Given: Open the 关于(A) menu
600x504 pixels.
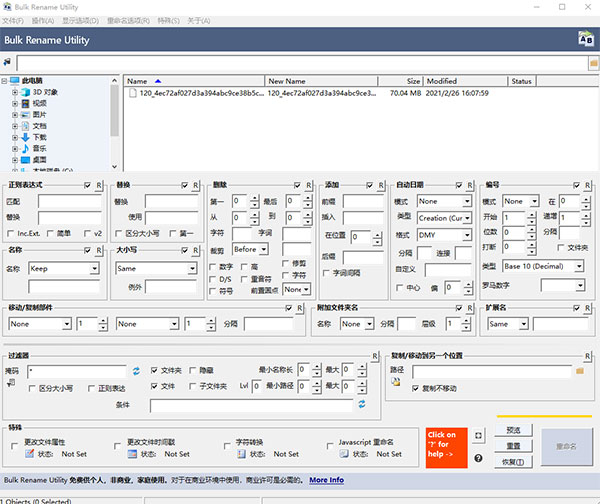Looking at the screenshot, I should click(199, 21).
